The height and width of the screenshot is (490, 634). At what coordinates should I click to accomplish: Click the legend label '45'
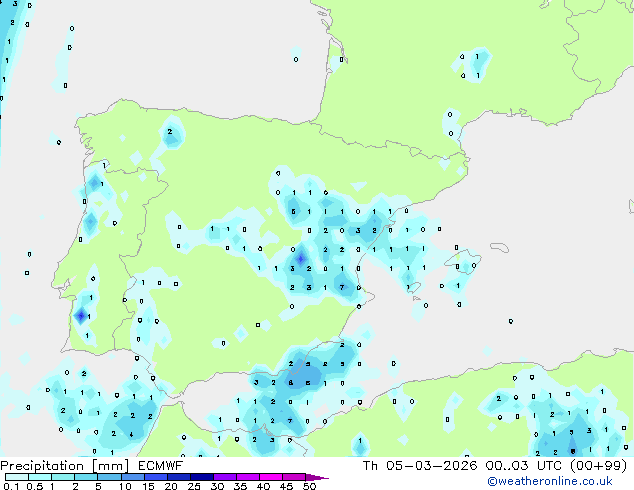[287, 486]
